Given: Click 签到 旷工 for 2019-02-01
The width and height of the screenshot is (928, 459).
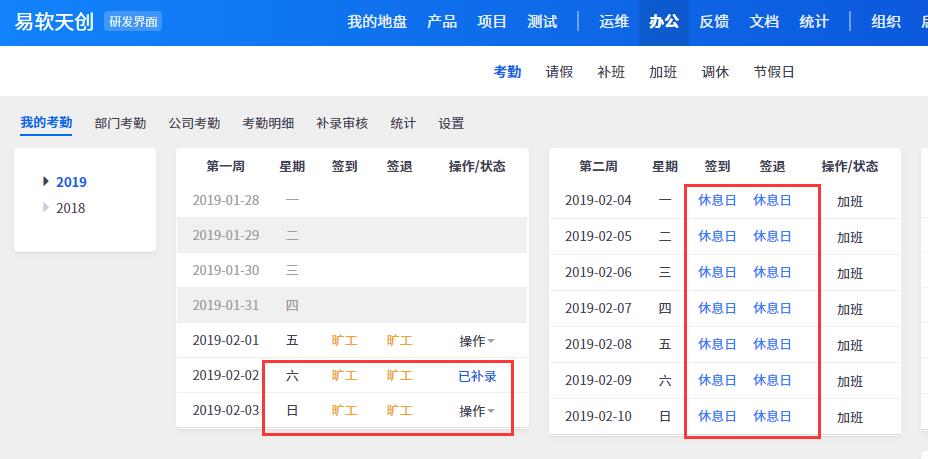Looking at the screenshot, I should point(344,341).
